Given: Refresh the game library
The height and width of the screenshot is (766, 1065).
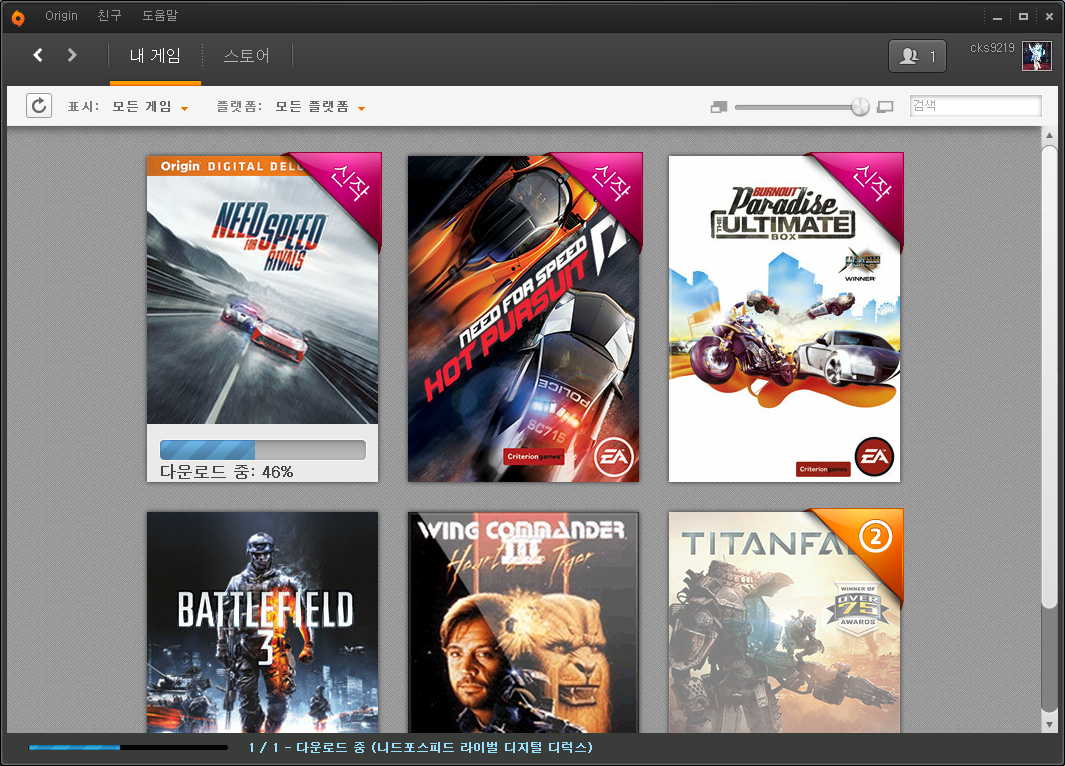Looking at the screenshot, I should click(x=39, y=106).
